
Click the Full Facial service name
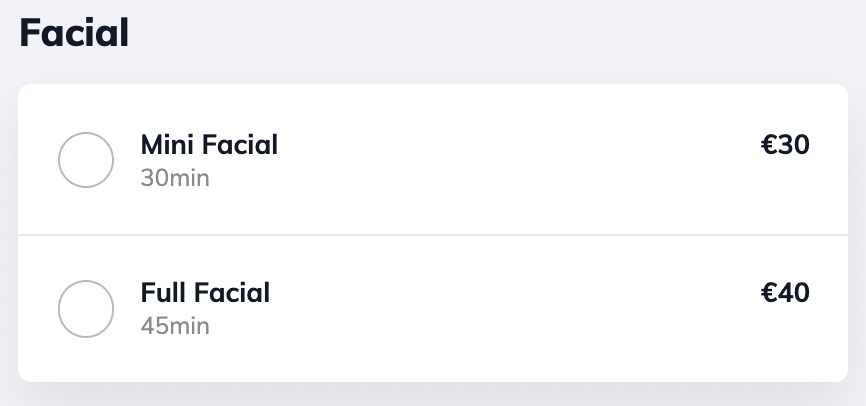(205, 293)
